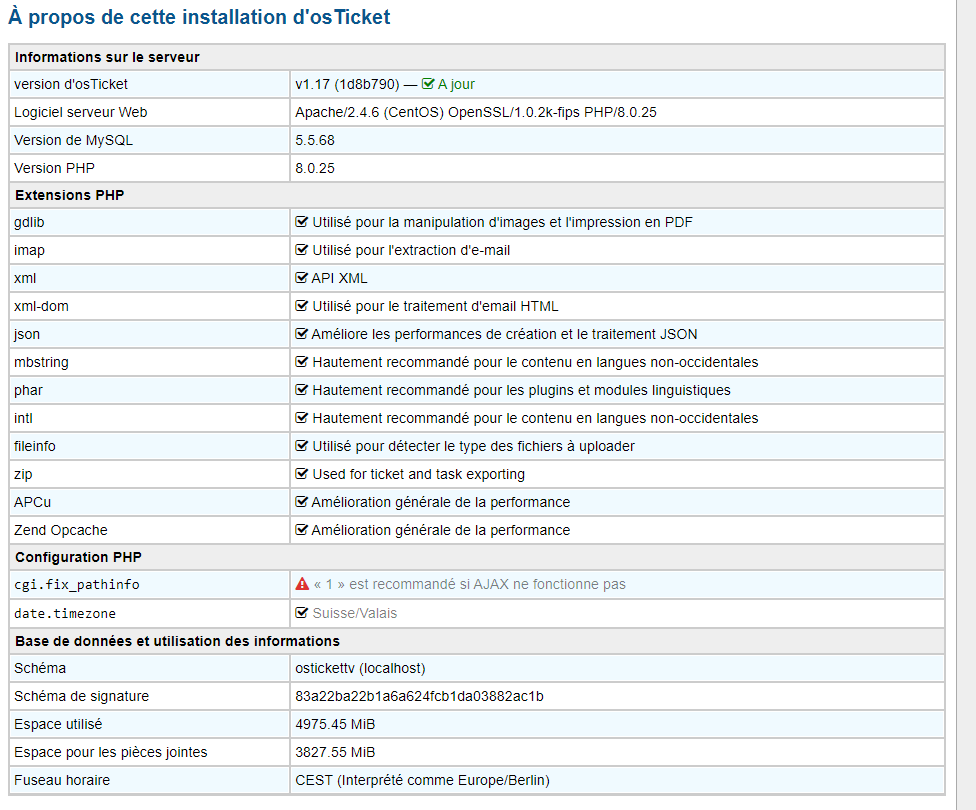
Task: Click the 'Logiciel serveur Web' label
Action: click(x=81, y=113)
